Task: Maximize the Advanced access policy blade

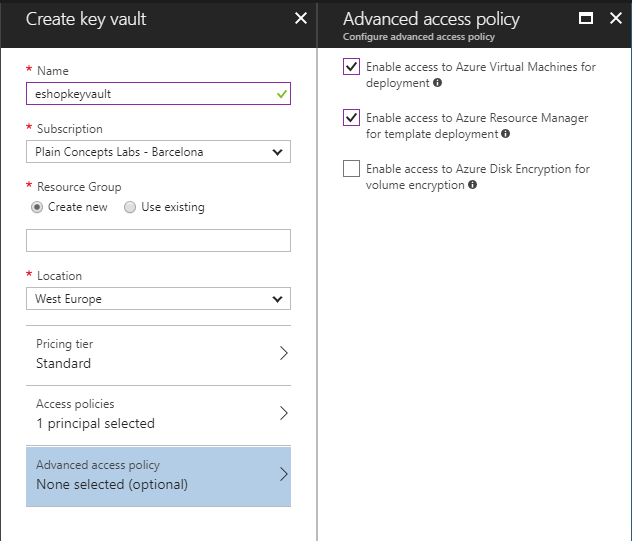Action: [x=586, y=18]
